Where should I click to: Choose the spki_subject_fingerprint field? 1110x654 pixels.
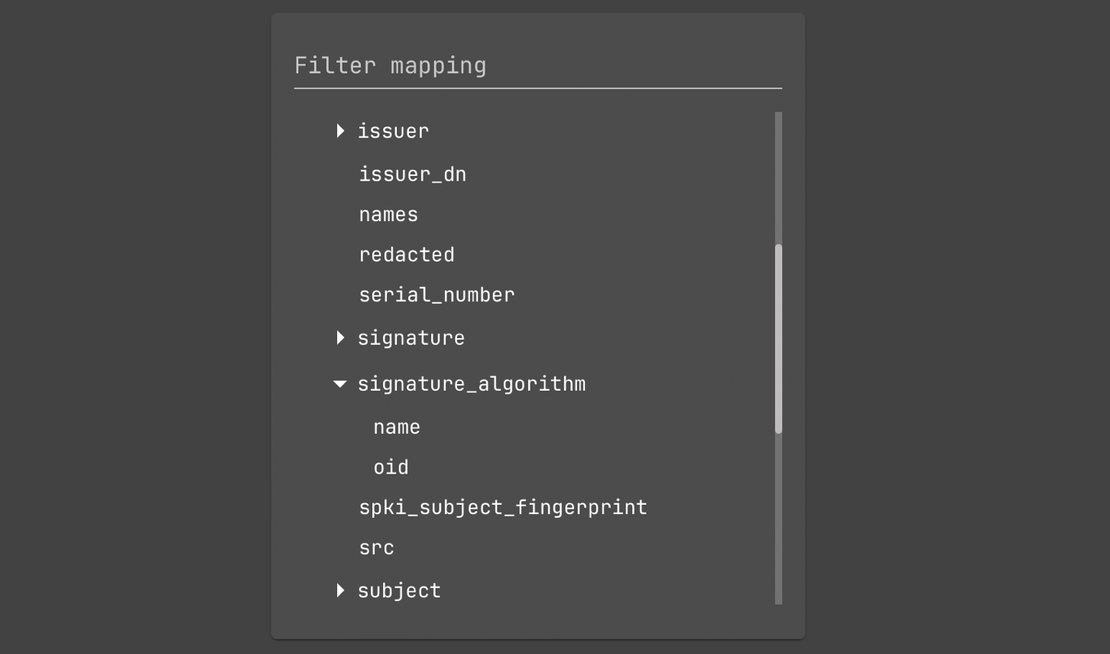502,508
